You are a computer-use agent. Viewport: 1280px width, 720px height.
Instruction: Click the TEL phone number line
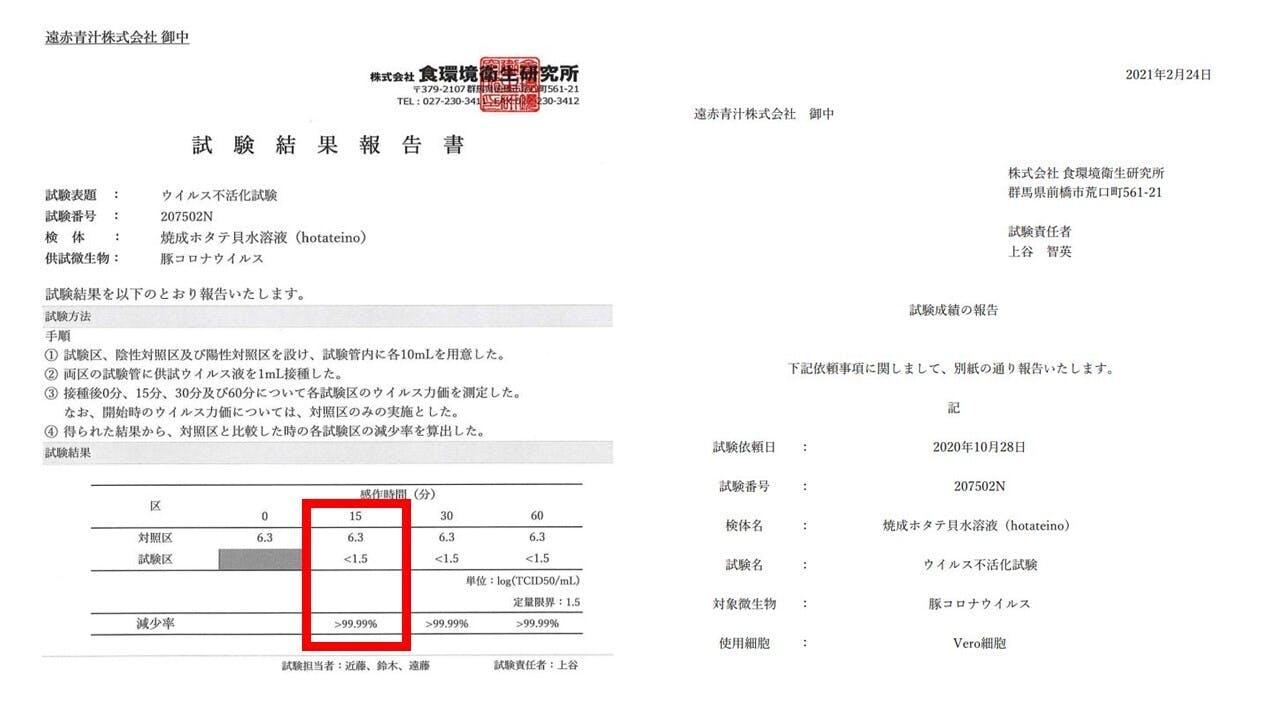[487, 101]
